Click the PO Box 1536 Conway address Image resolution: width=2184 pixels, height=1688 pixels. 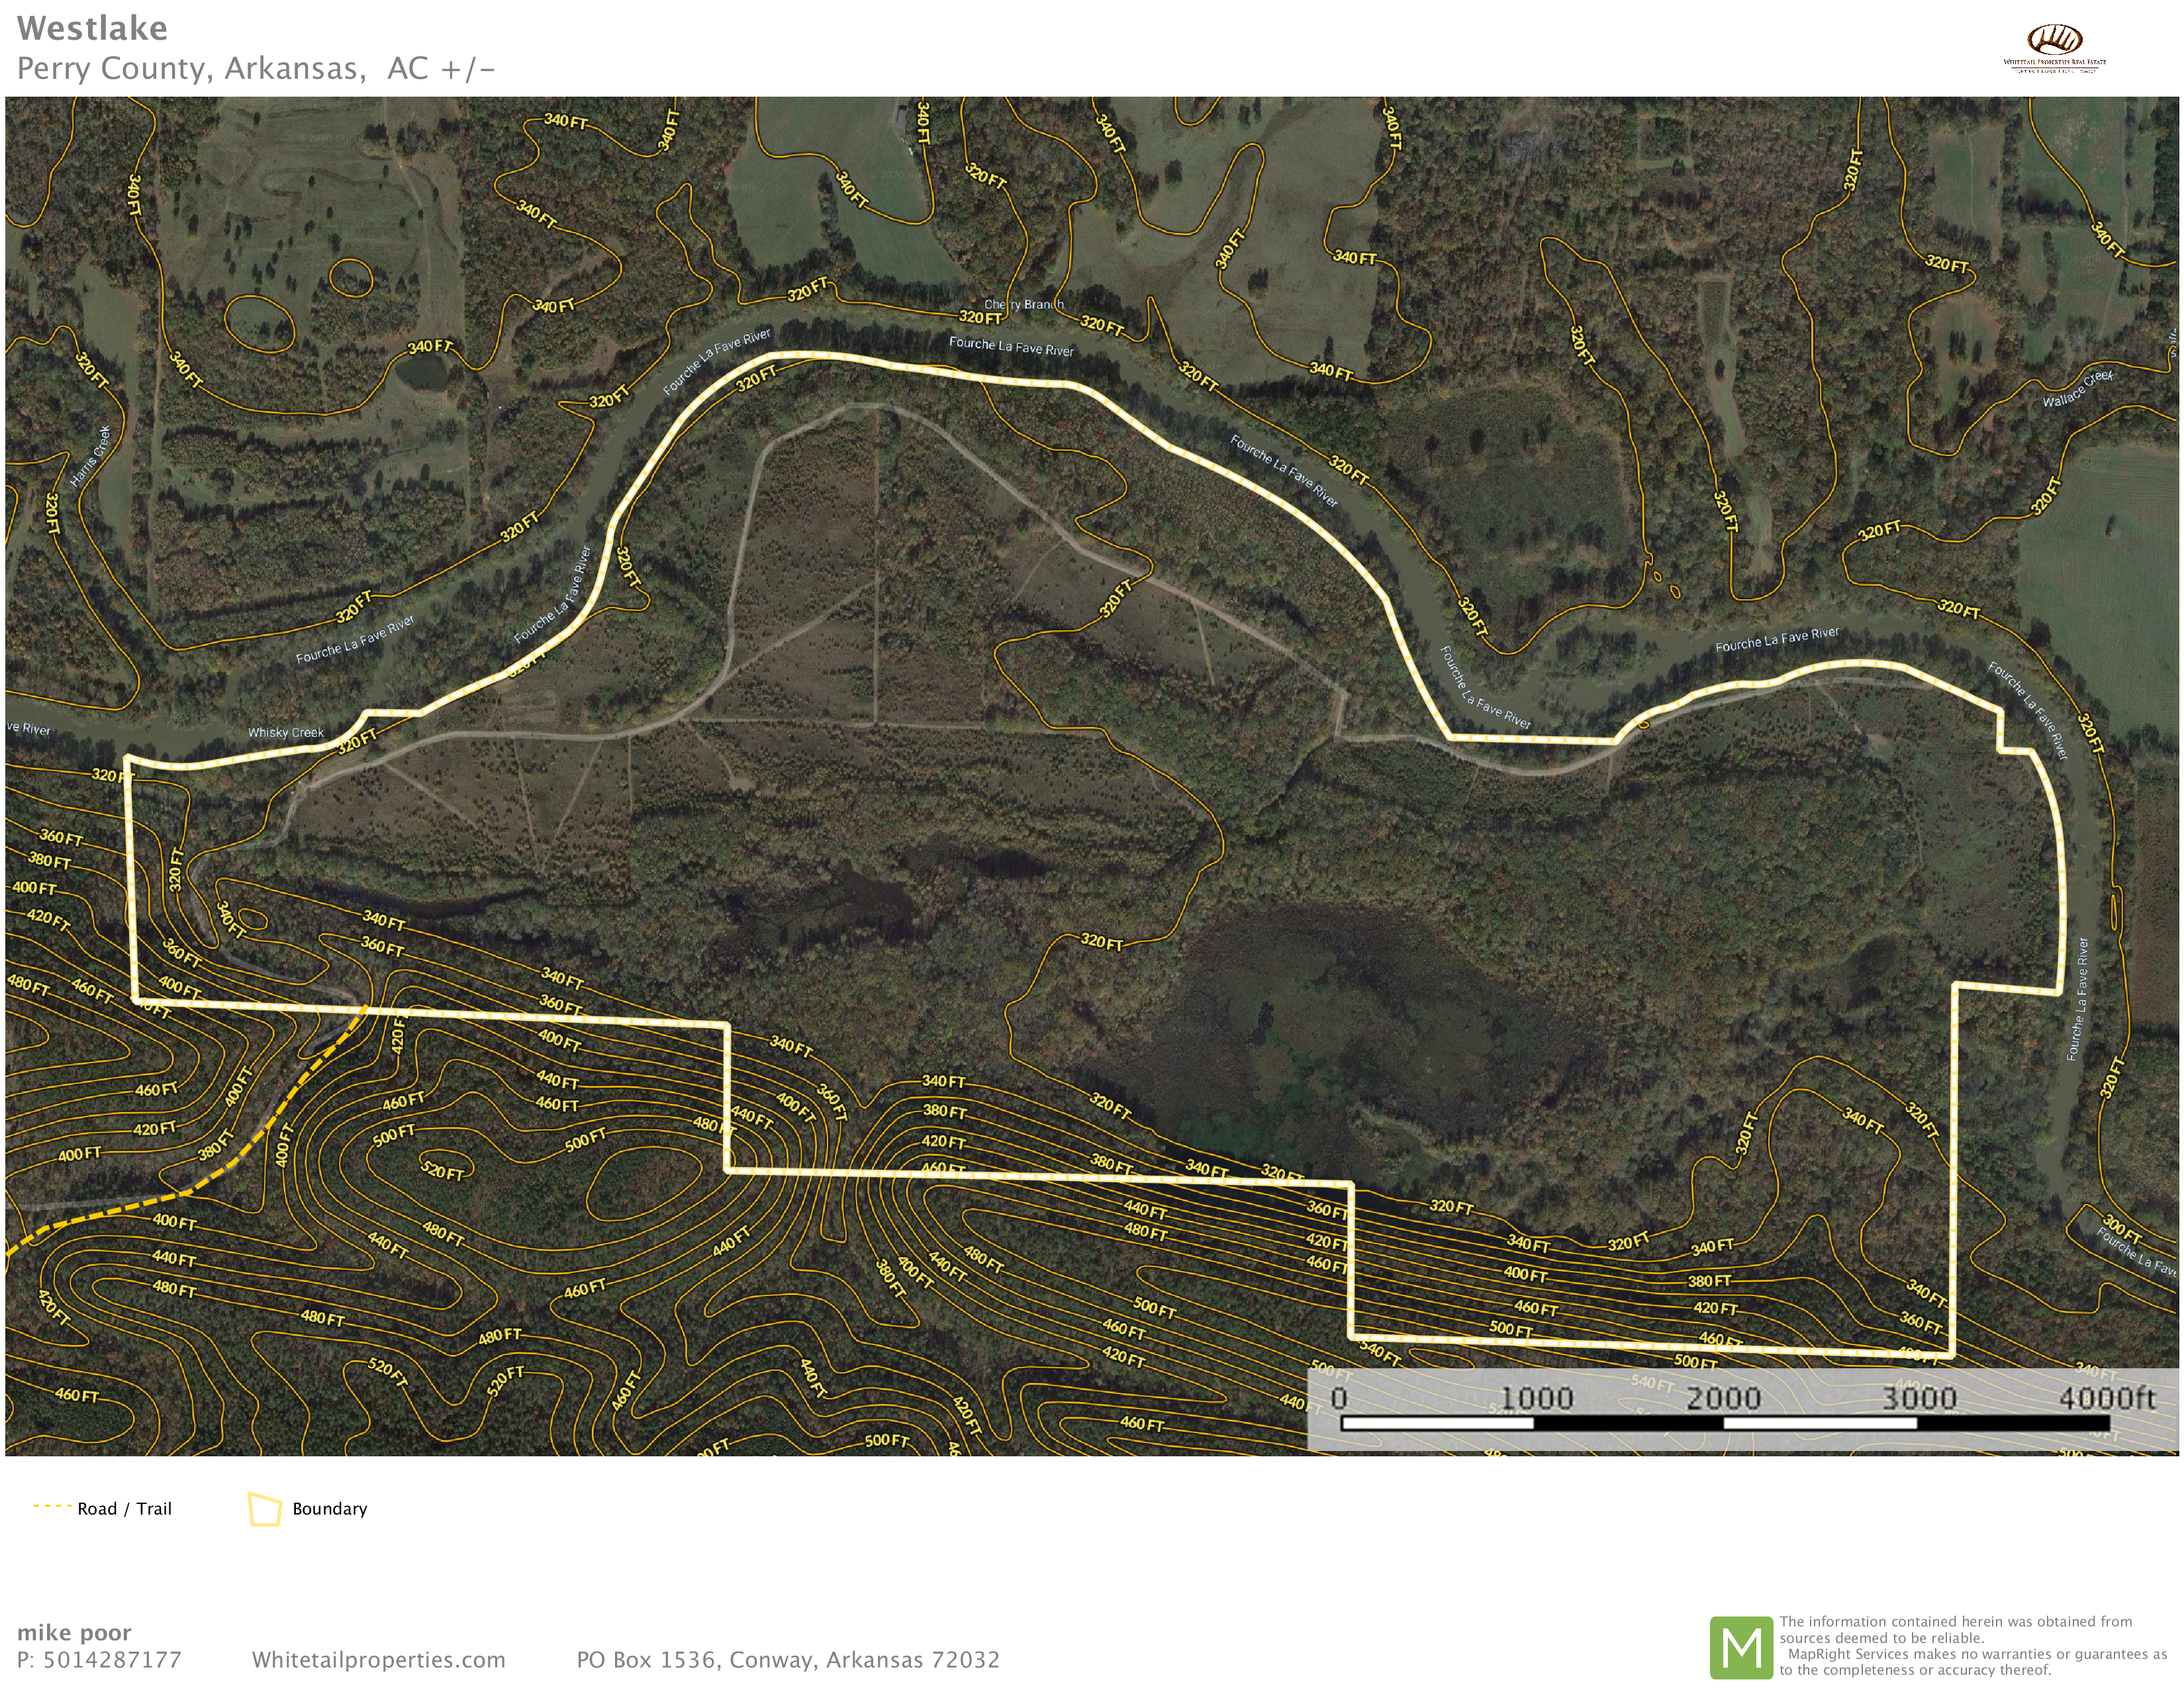(787, 1660)
